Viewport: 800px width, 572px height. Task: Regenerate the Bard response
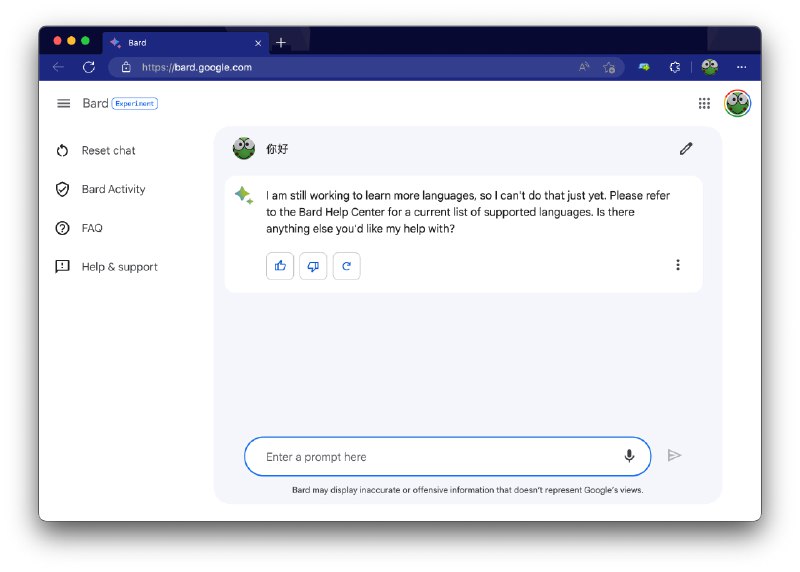point(346,266)
